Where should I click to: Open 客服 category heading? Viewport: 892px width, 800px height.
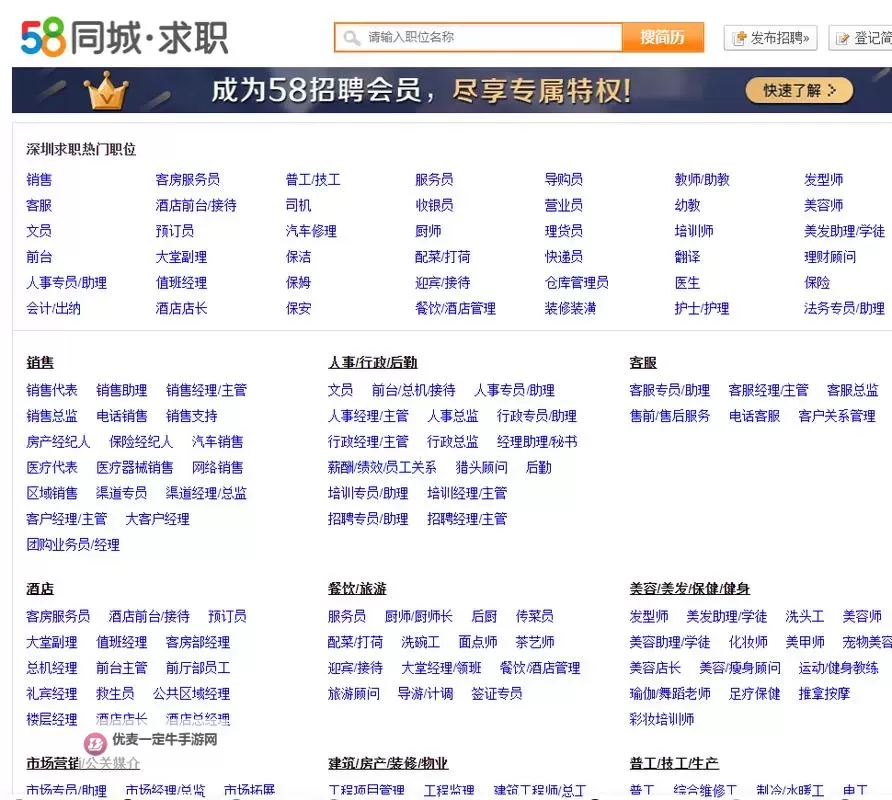tap(643, 363)
